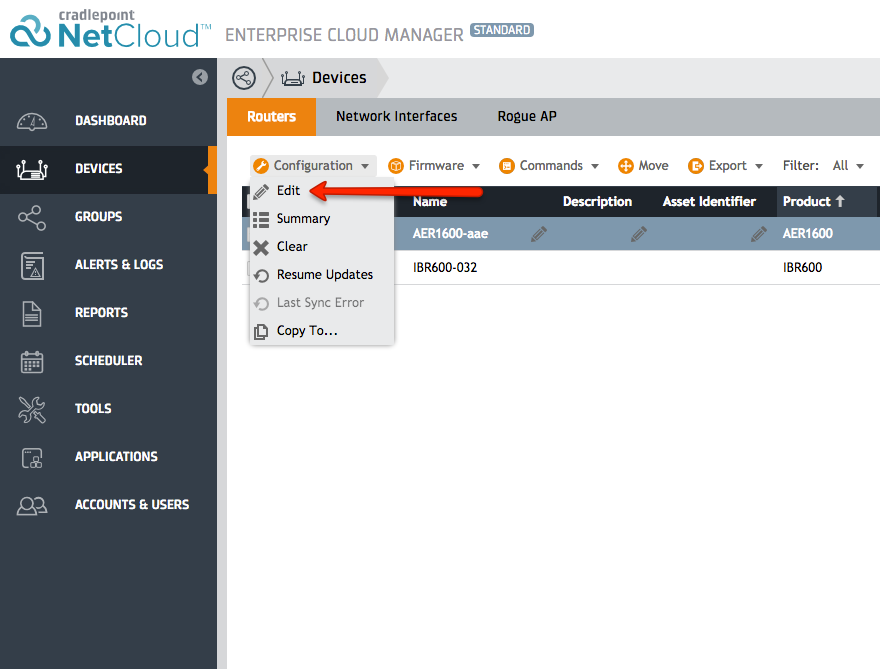The image size is (880, 669).
Task: Click the breadcrumb groups root icon
Action: [x=244, y=78]
